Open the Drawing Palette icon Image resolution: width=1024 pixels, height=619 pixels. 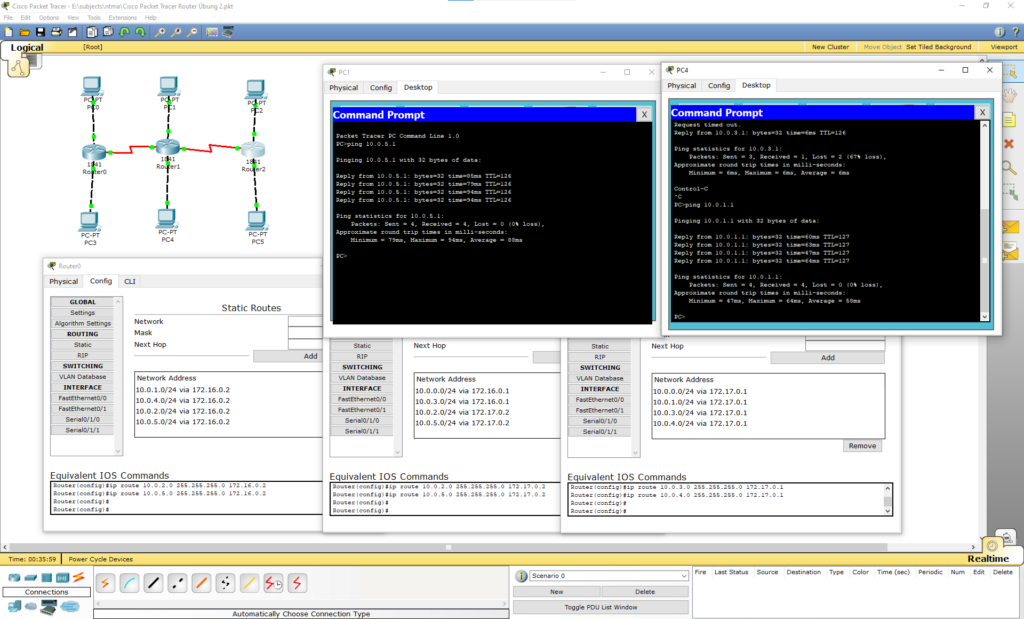click(211, 32)
